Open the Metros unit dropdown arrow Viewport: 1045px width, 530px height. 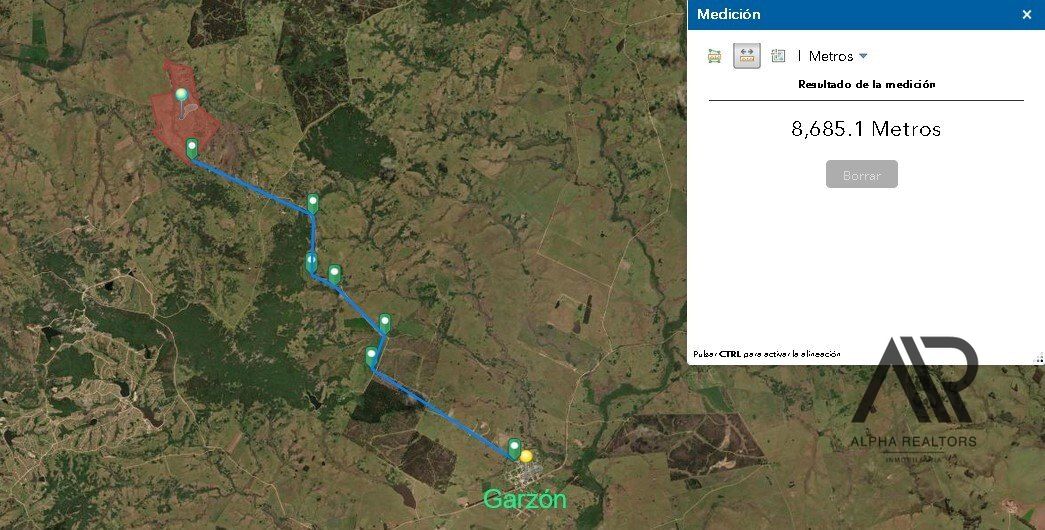pyautogui.click(x=863, y=56)
